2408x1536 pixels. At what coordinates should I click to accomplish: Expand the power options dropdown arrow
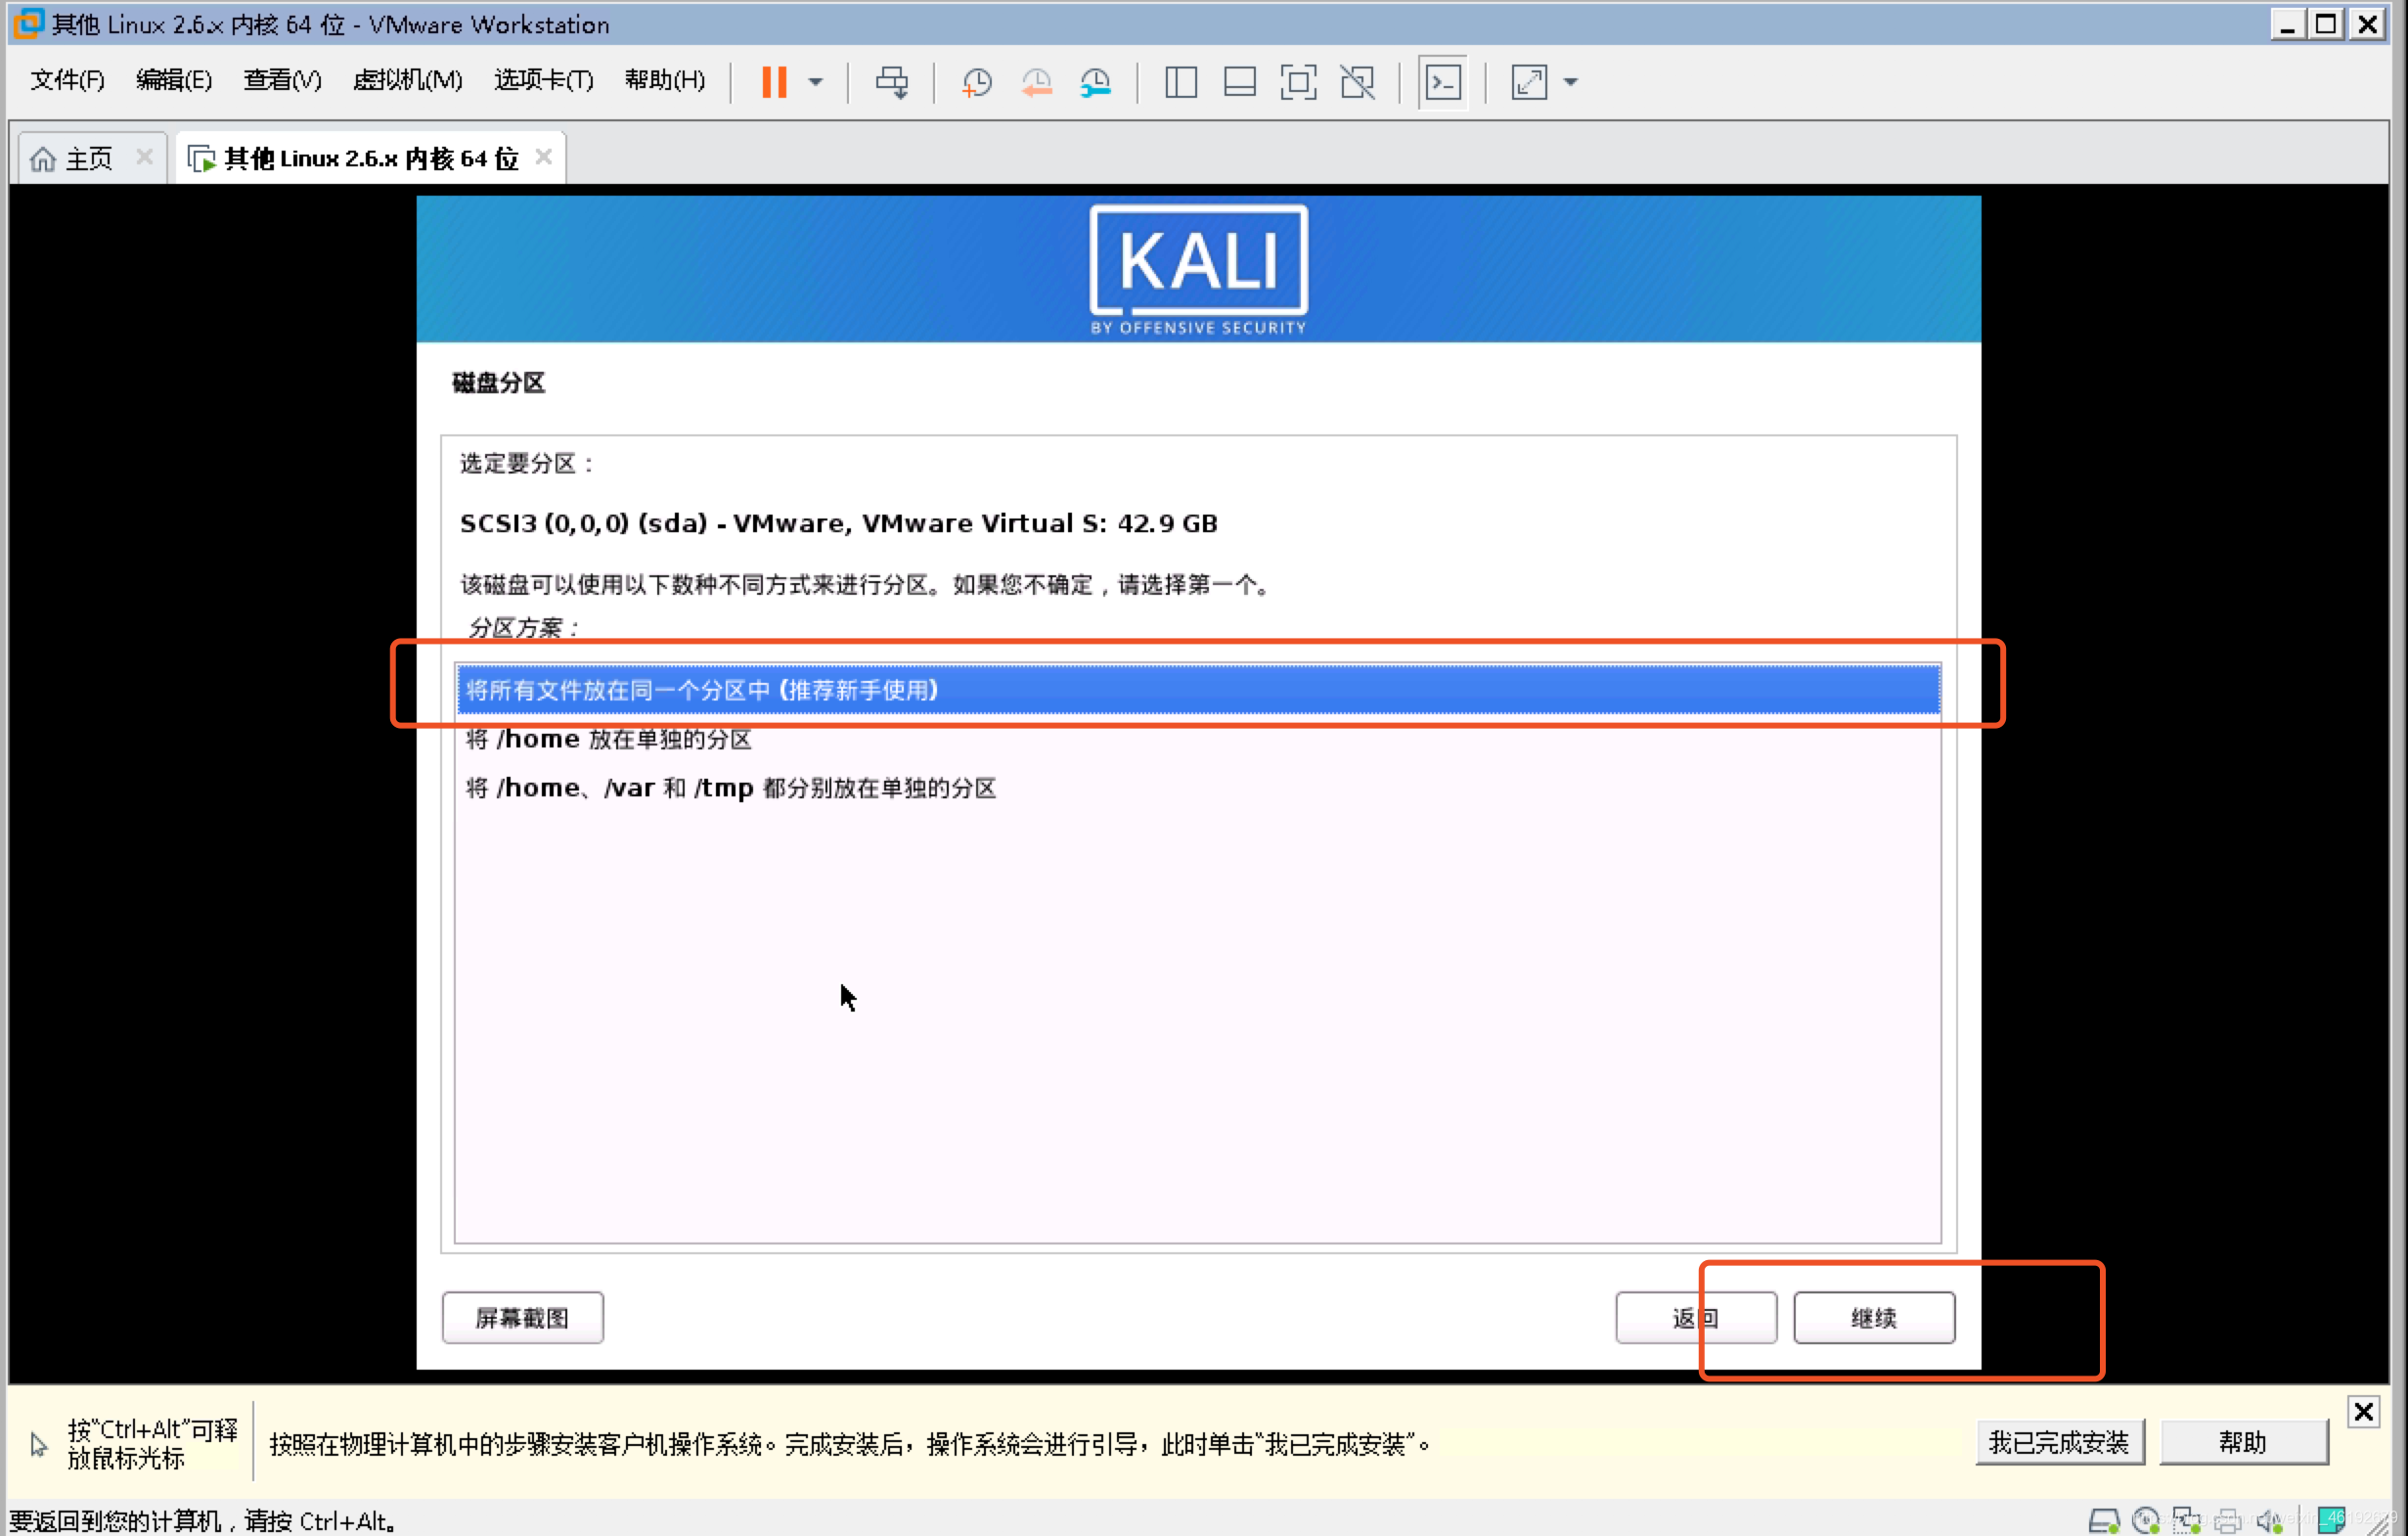[x=816, y=82]
